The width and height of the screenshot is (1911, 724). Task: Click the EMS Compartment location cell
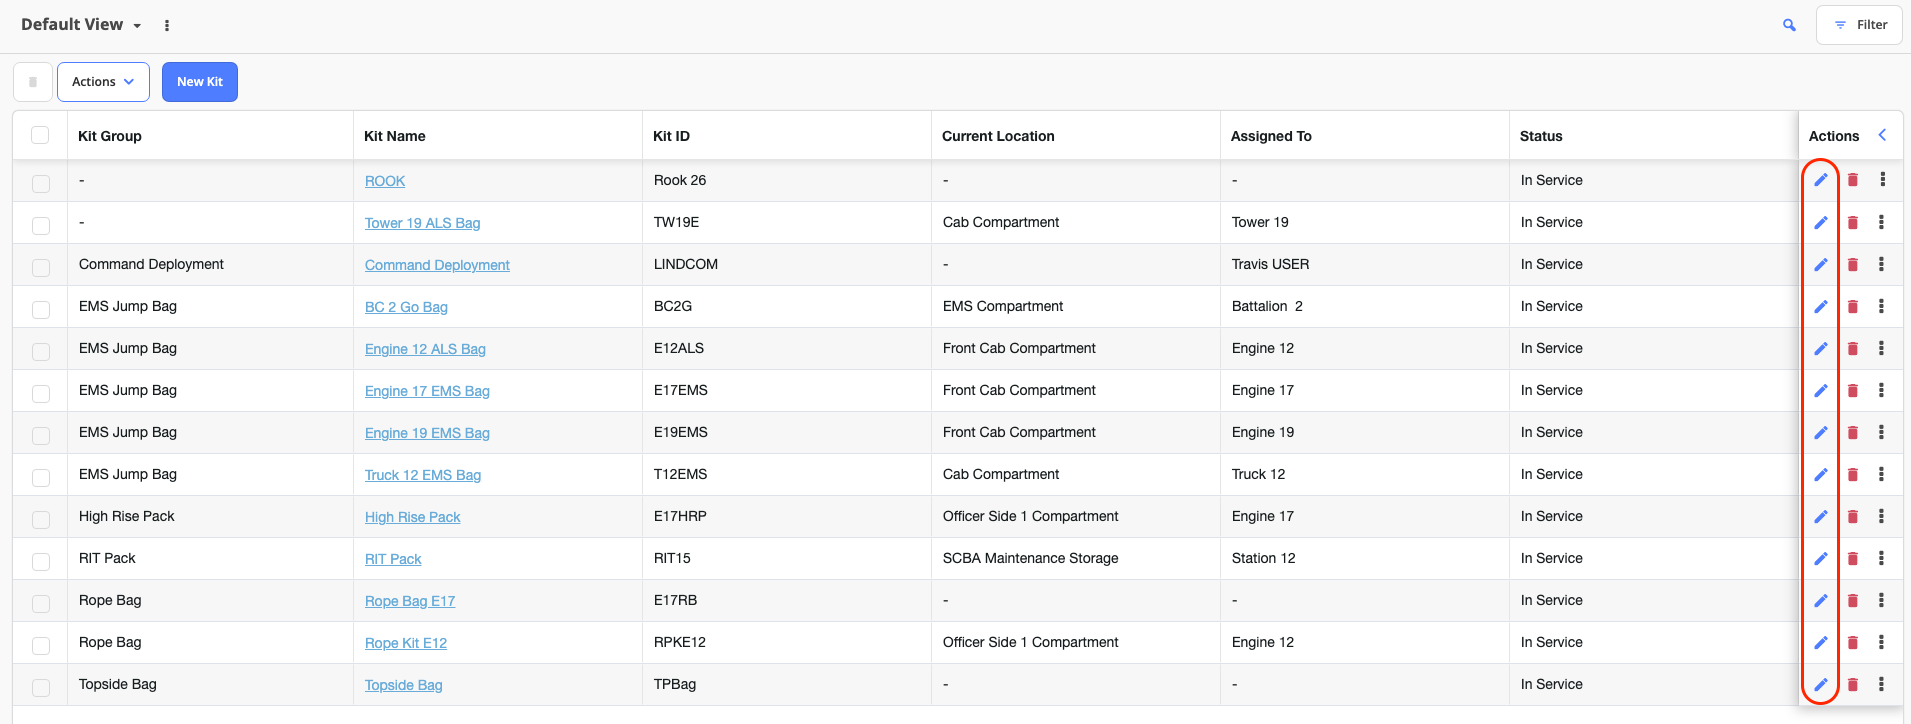pos(1075,306)
